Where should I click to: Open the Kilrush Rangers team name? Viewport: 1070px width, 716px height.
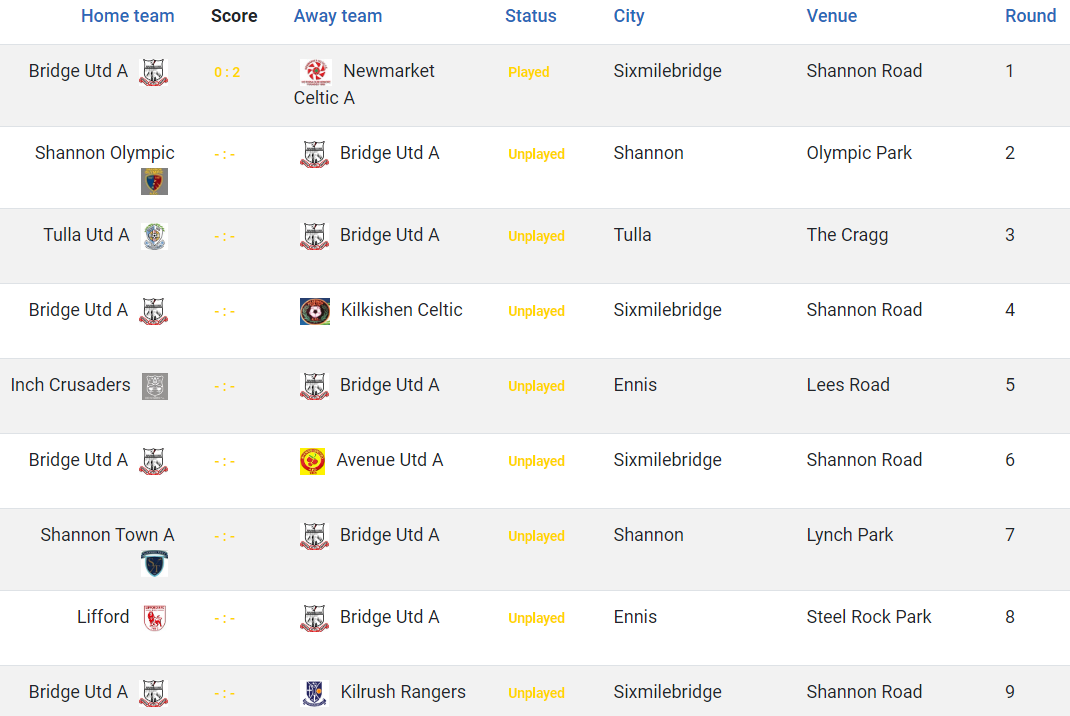403,691
